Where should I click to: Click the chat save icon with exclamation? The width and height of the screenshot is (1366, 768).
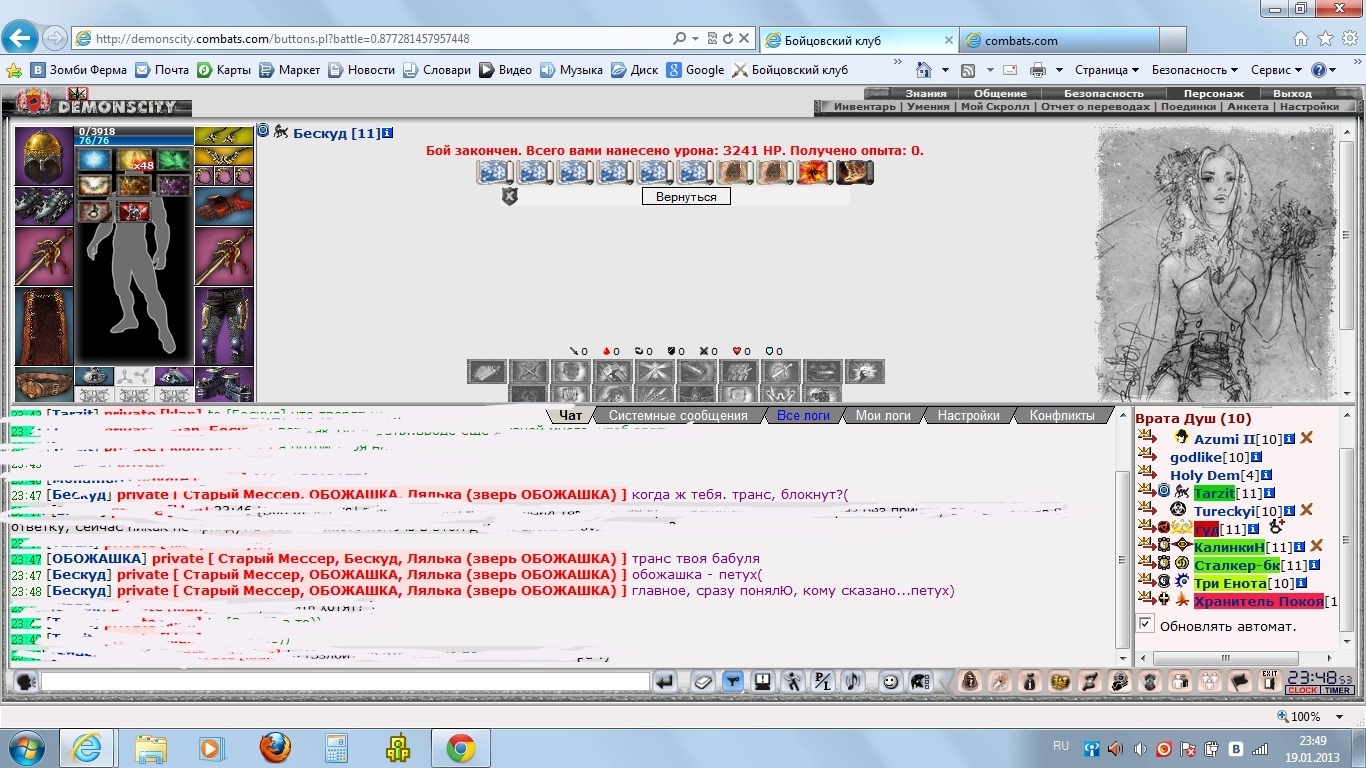point(763,682)
